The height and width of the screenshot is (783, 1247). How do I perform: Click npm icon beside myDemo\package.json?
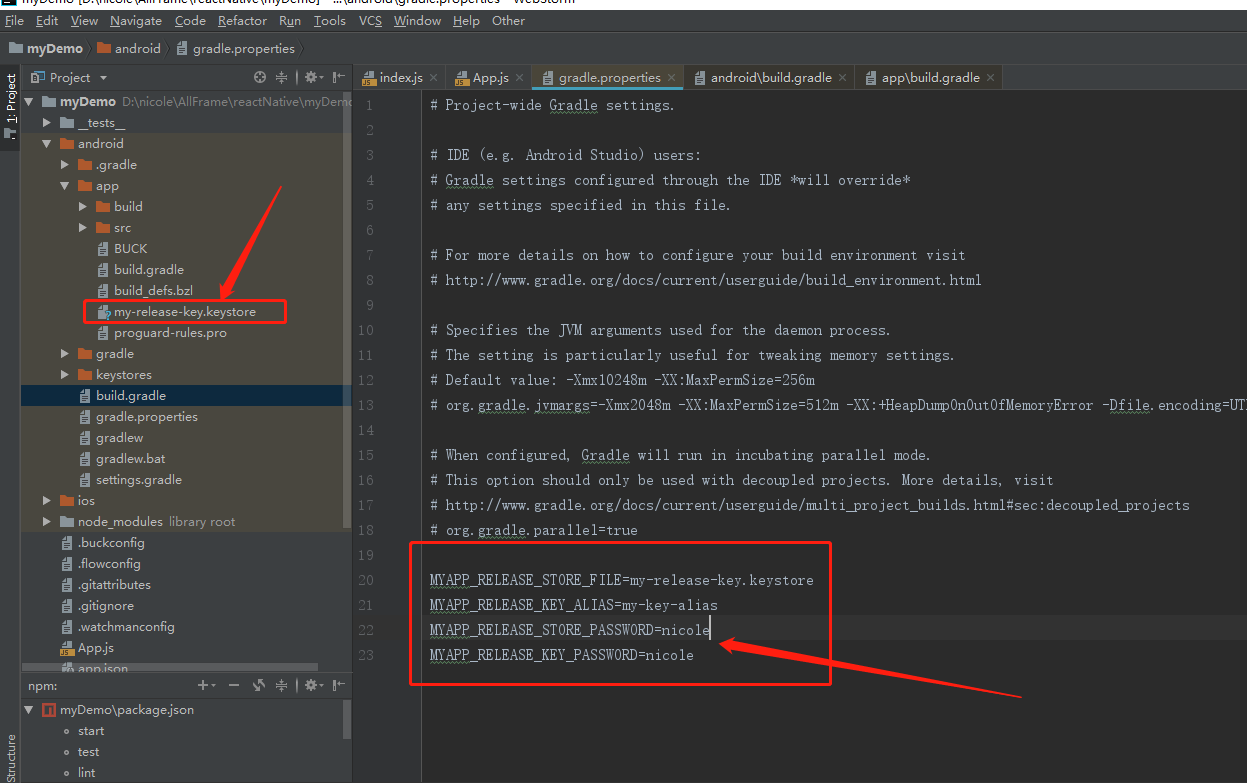pos(49,710)
